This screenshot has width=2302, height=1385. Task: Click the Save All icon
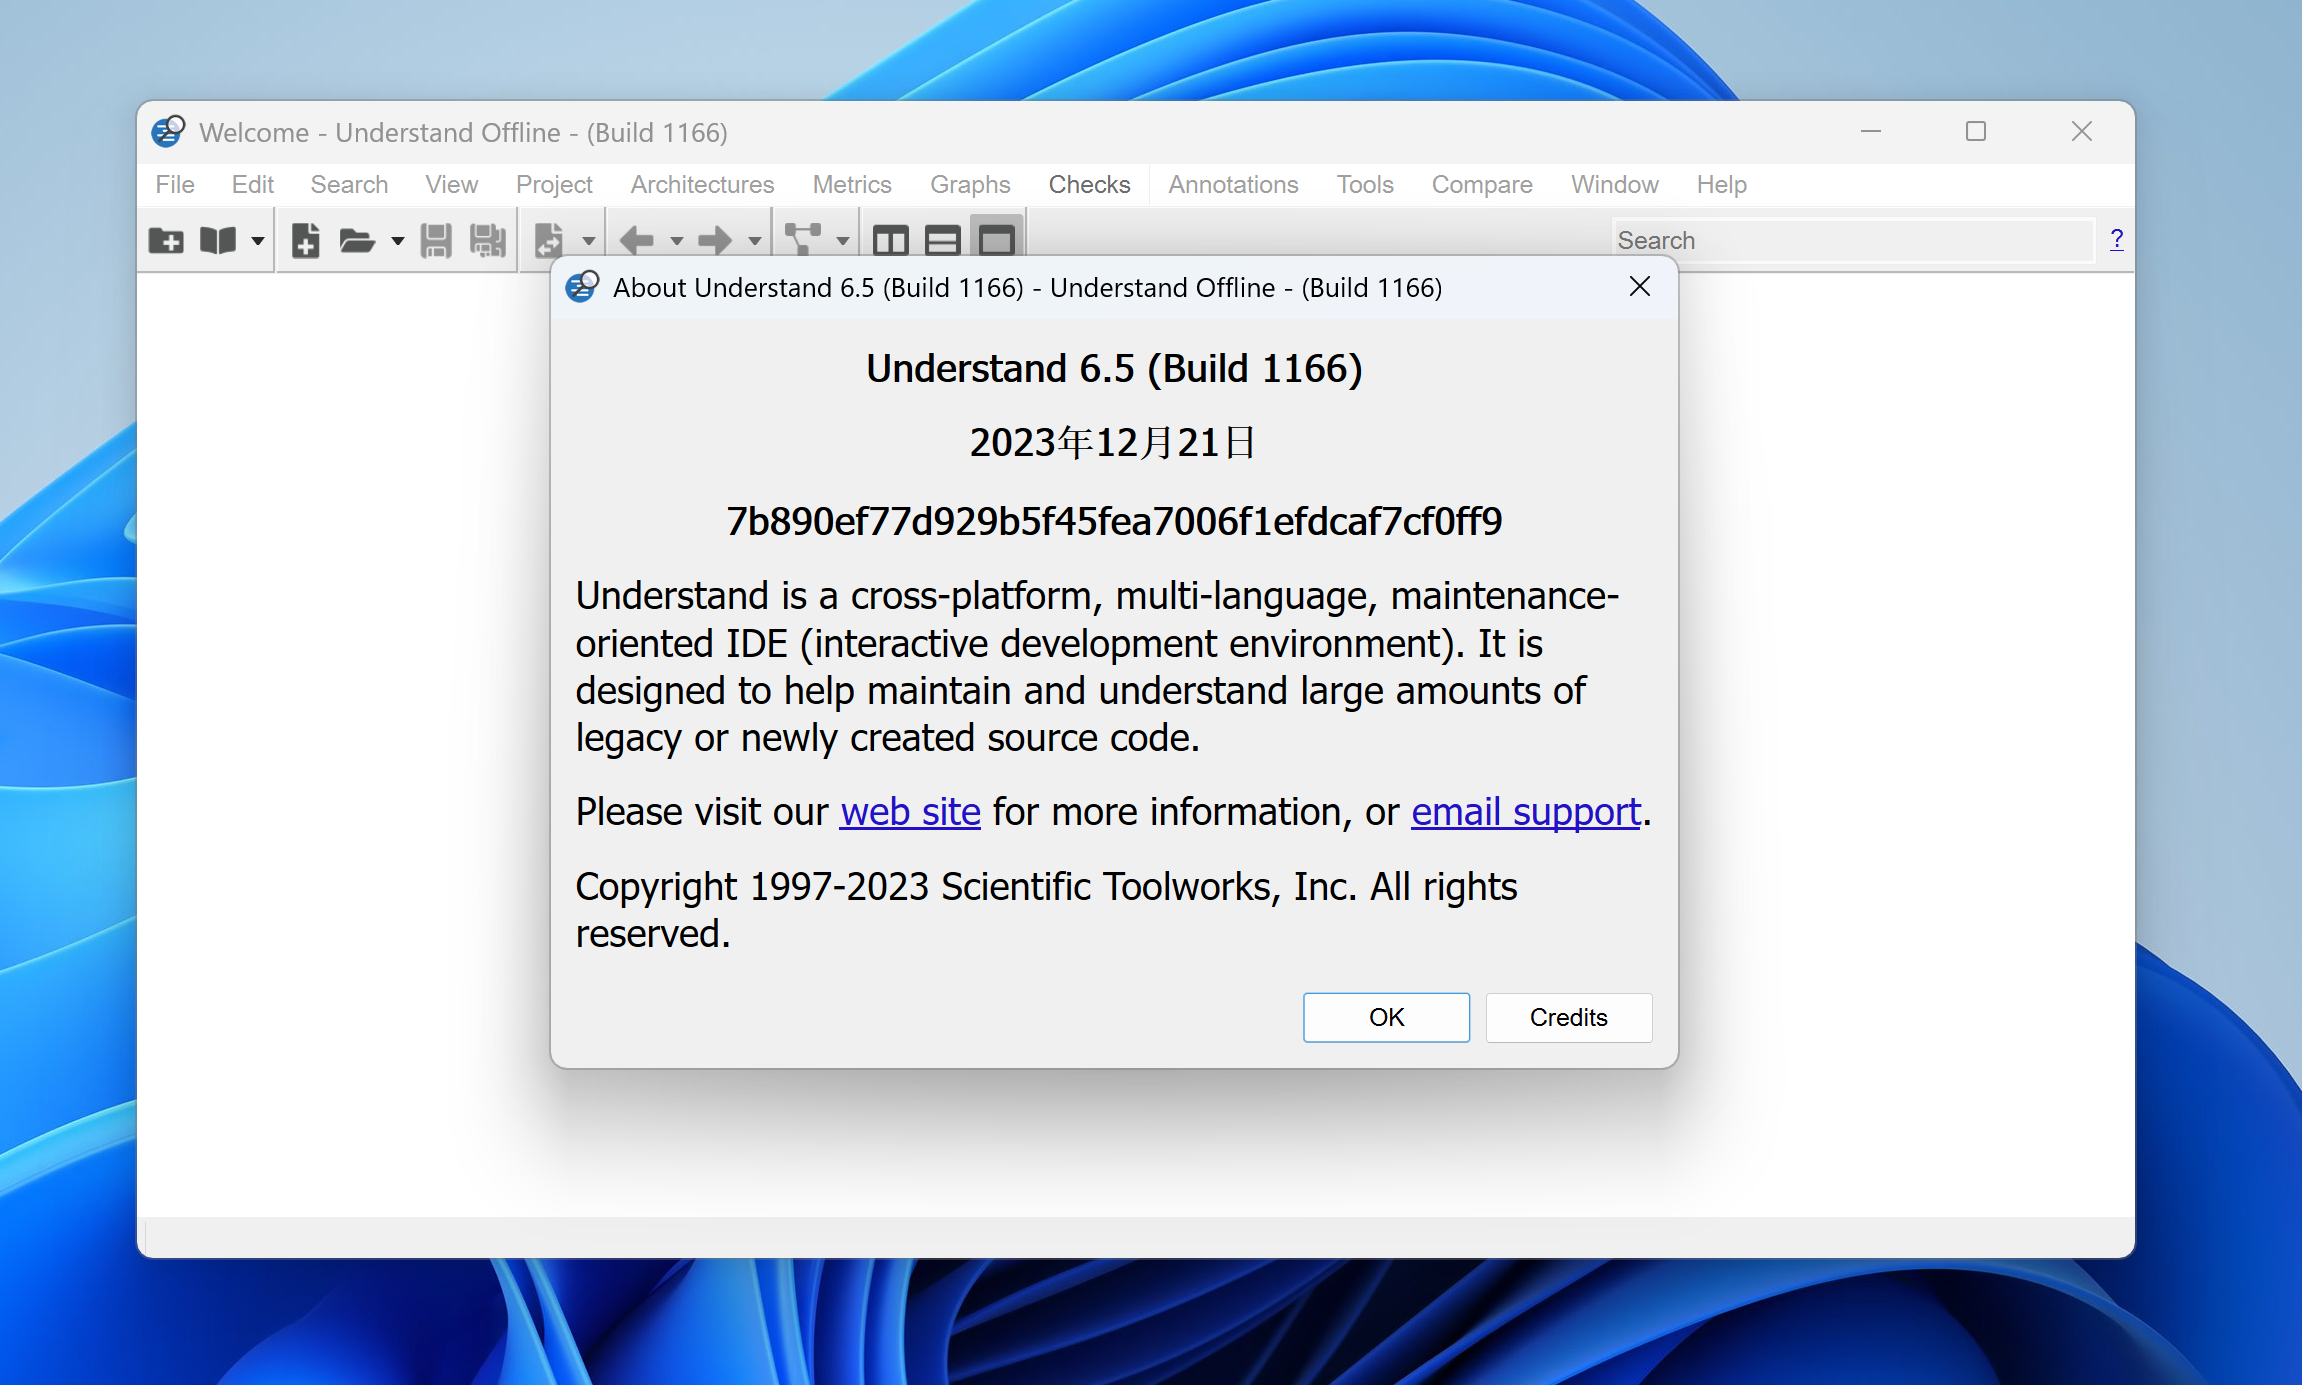pos(488,240)
